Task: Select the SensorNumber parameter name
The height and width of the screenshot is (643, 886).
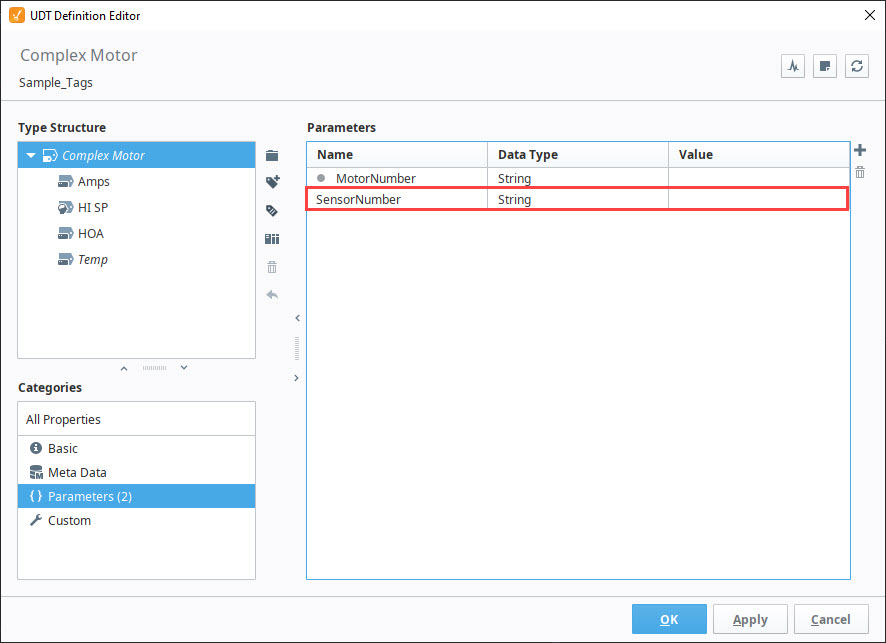Action: [358, 199]
